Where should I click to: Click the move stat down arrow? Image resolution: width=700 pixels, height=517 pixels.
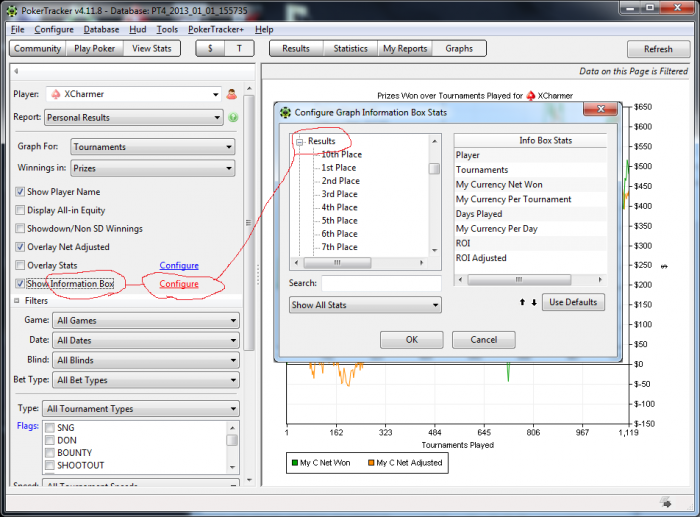click(534, 302)
